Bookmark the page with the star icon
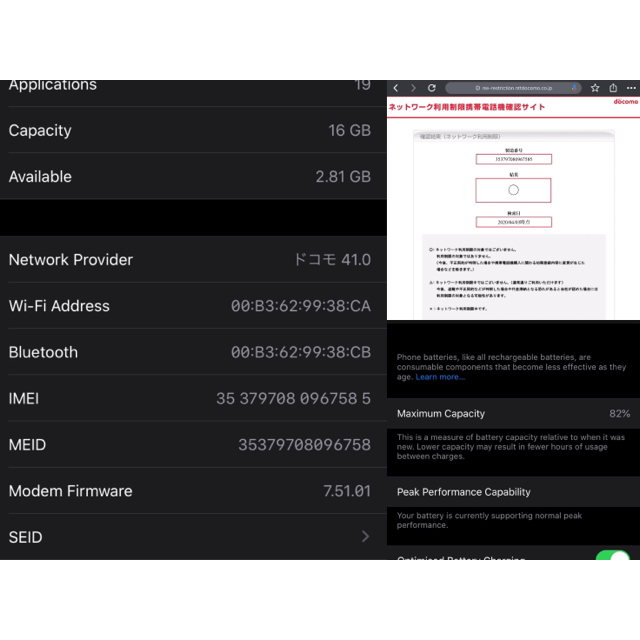This screenshot has width=640, height=640. 595,88
